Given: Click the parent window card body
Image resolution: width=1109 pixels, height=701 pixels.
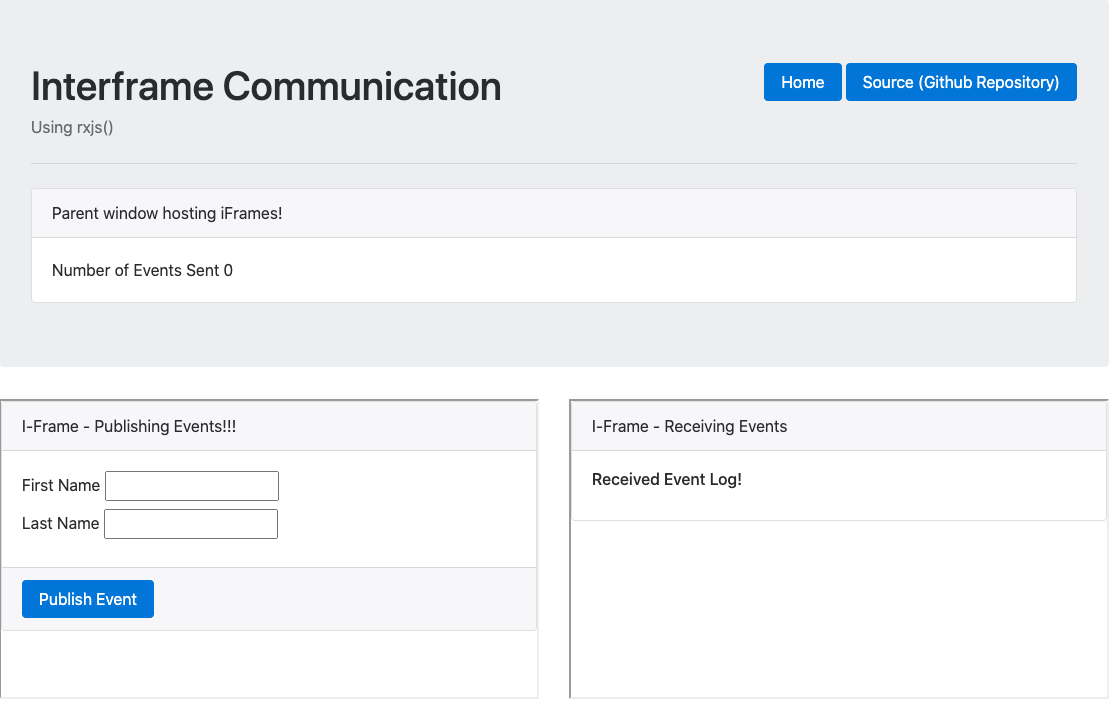Looking at the screenshot, I should pyautogui.click(x=553, y=270).
